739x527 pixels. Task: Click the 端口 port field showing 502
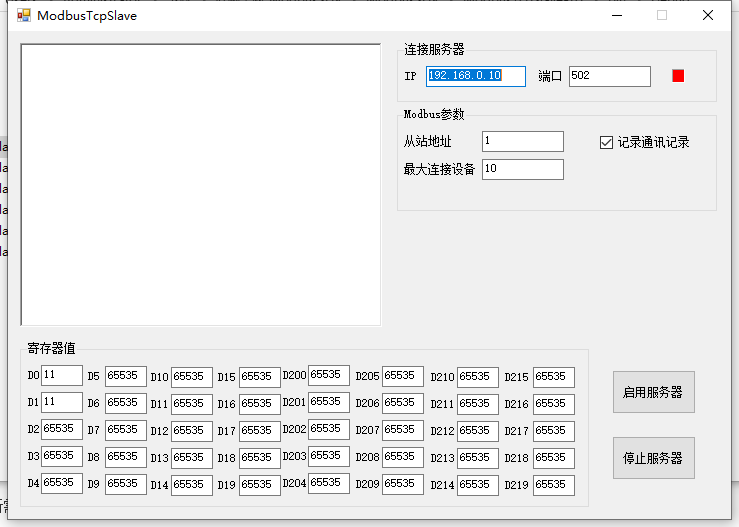coord(609,76)
